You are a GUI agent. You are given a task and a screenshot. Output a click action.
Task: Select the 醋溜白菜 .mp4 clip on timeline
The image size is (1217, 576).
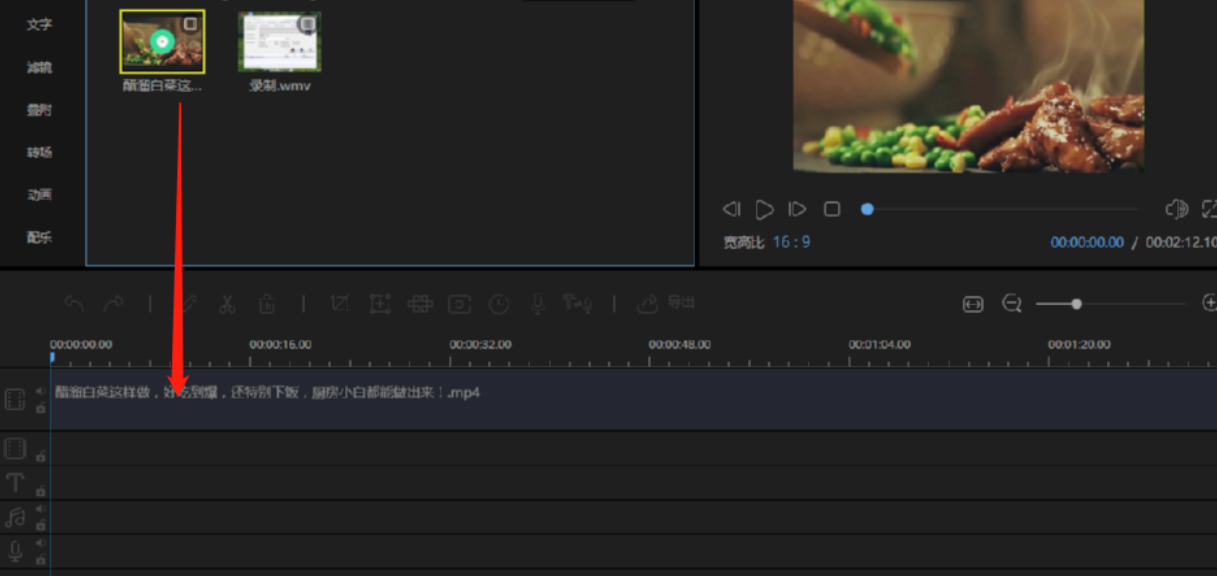(x=634, y=400)
